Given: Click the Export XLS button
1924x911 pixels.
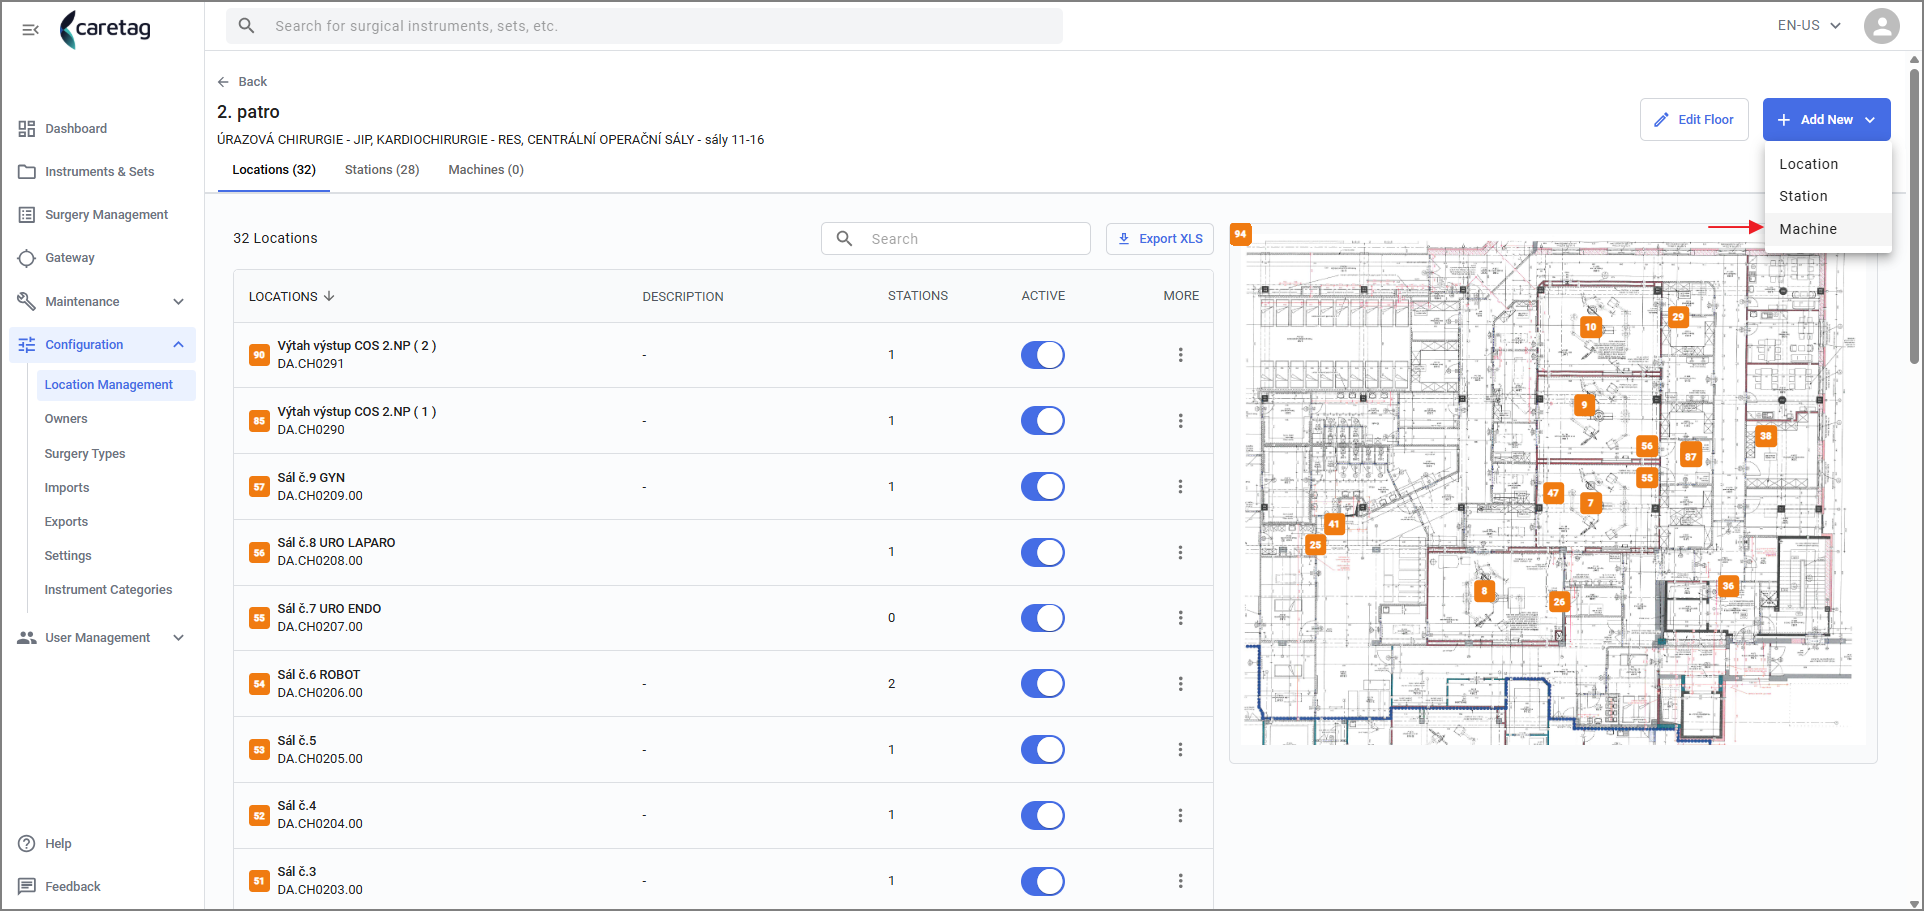Looking at the screenshot, I should pos(1160,239).
